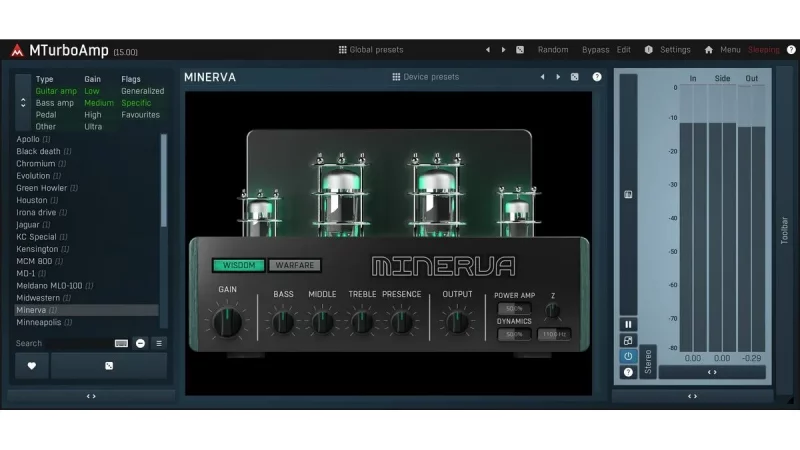
Task: Click the device presets randomize icon
Action: 575,77
